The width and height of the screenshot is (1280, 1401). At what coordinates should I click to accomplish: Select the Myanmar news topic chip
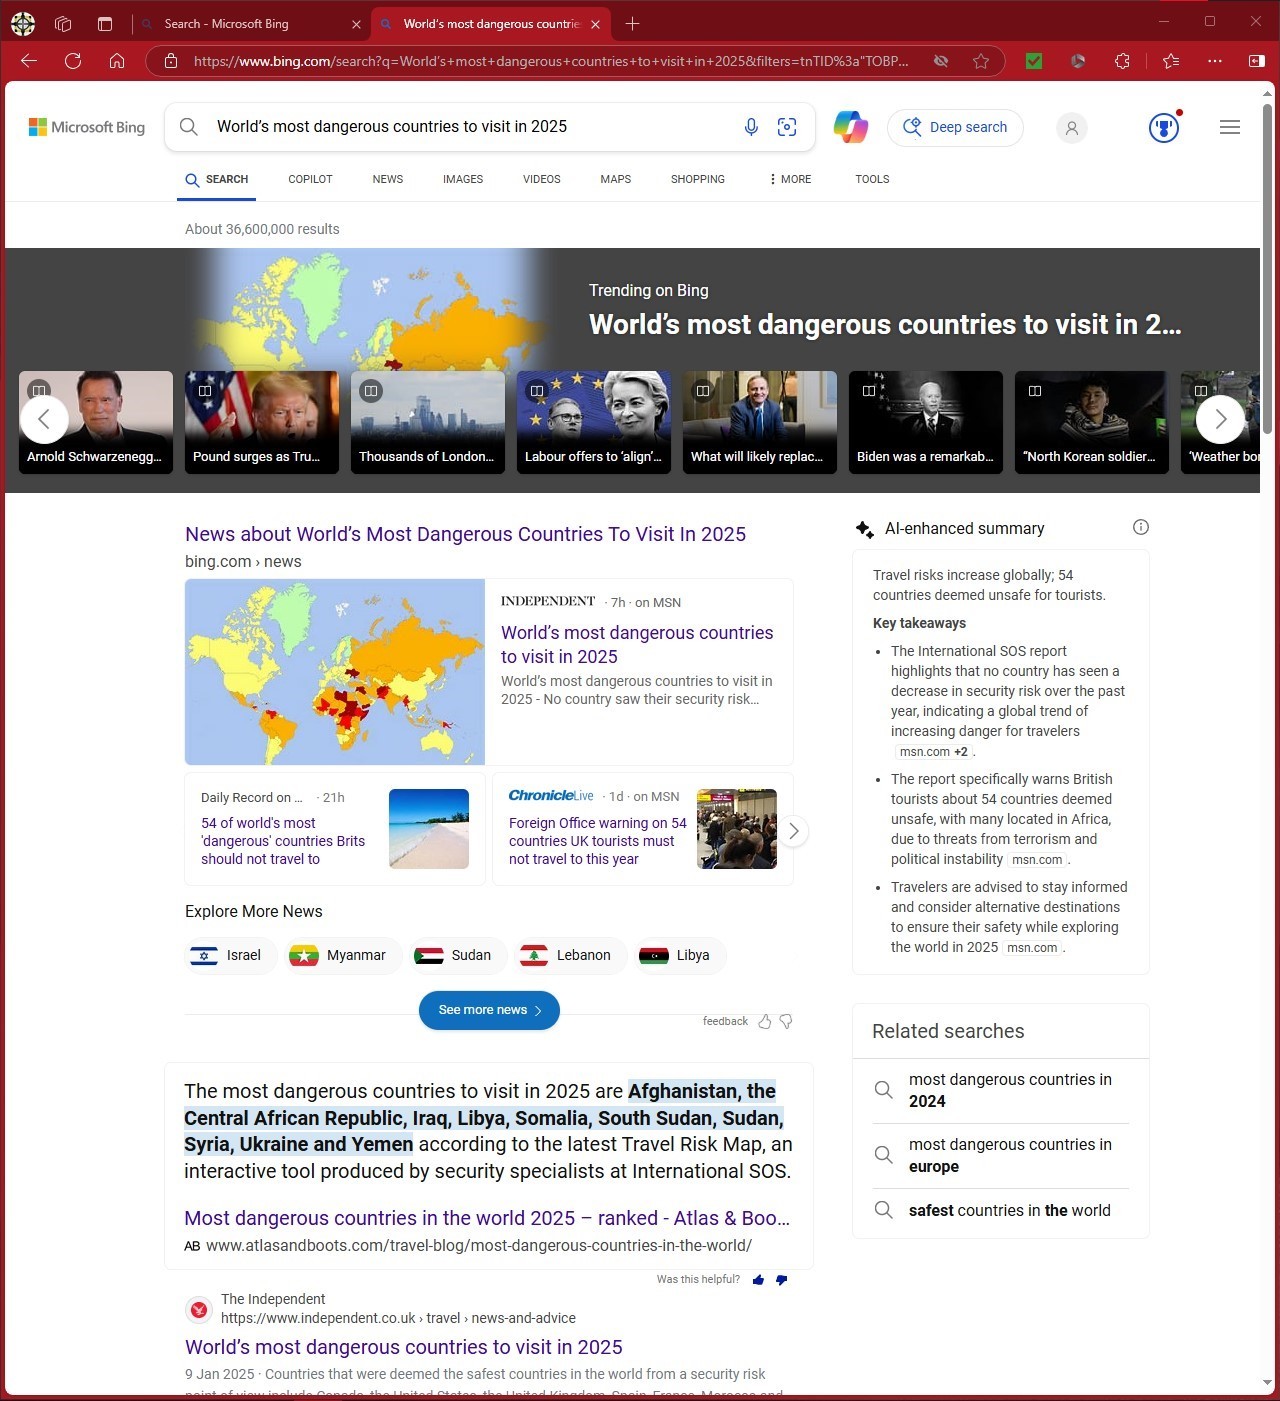(341, 955)
